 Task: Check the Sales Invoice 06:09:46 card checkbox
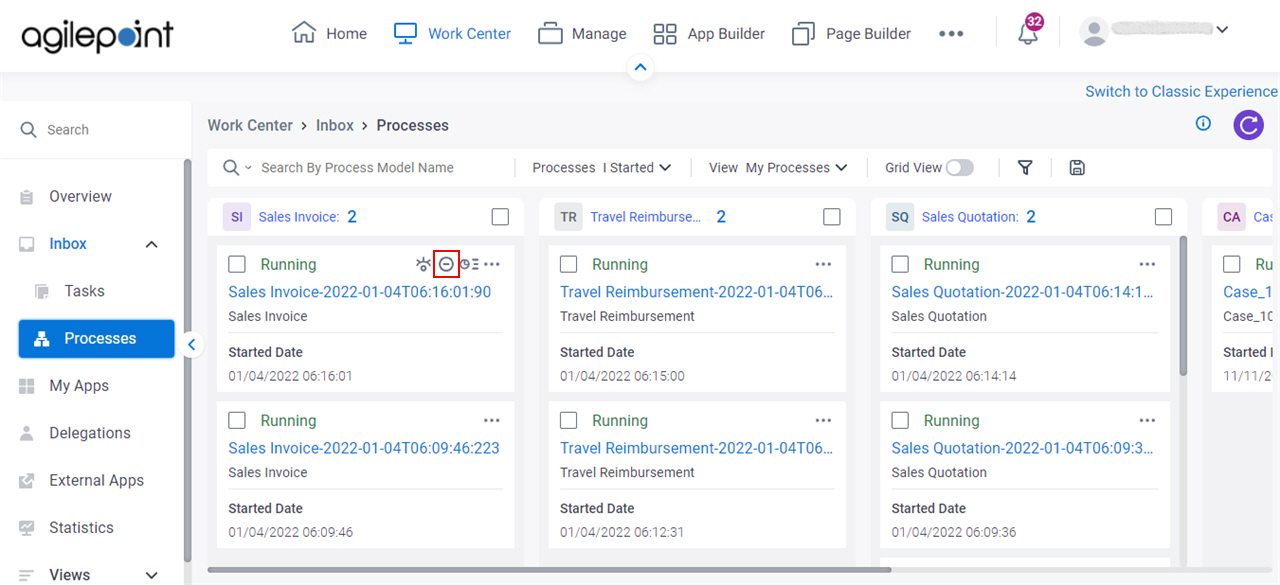coord(237,420)
